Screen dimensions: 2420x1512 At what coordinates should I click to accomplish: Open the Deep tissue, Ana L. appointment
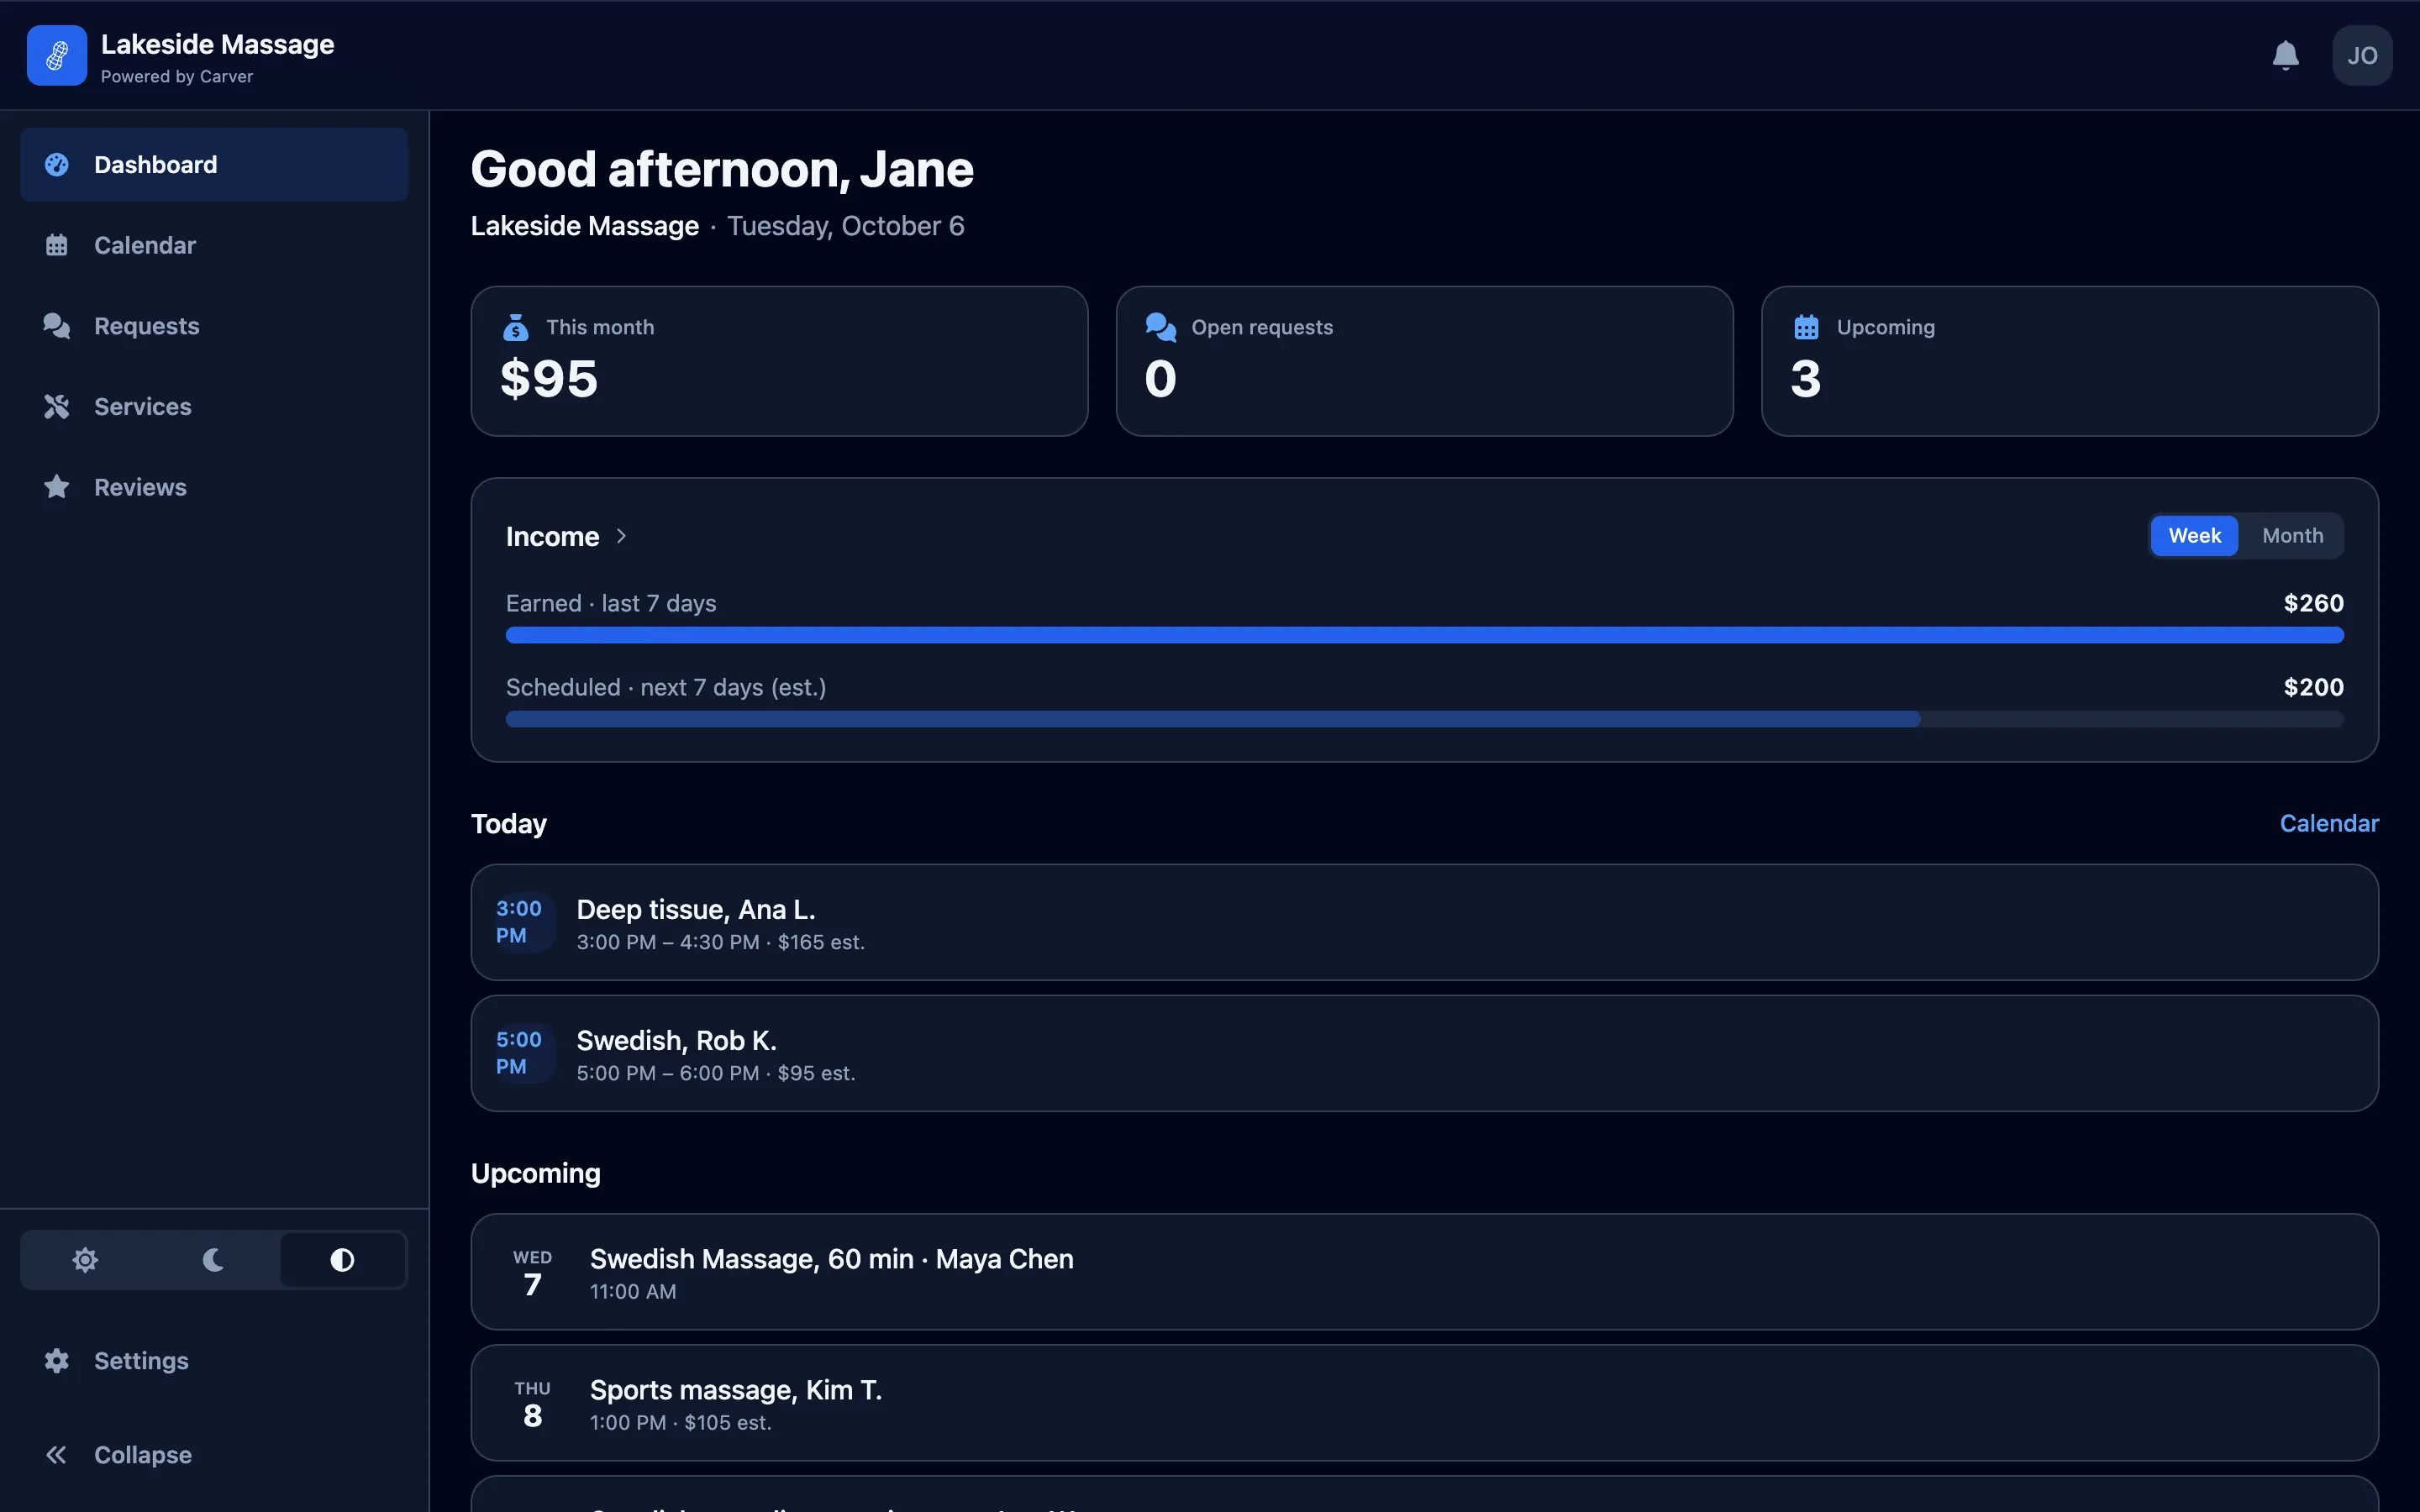click(1424, 922)
